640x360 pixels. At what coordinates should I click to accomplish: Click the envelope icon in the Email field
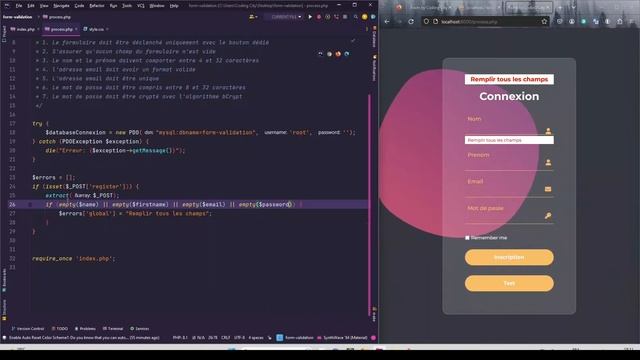(548, 189)
